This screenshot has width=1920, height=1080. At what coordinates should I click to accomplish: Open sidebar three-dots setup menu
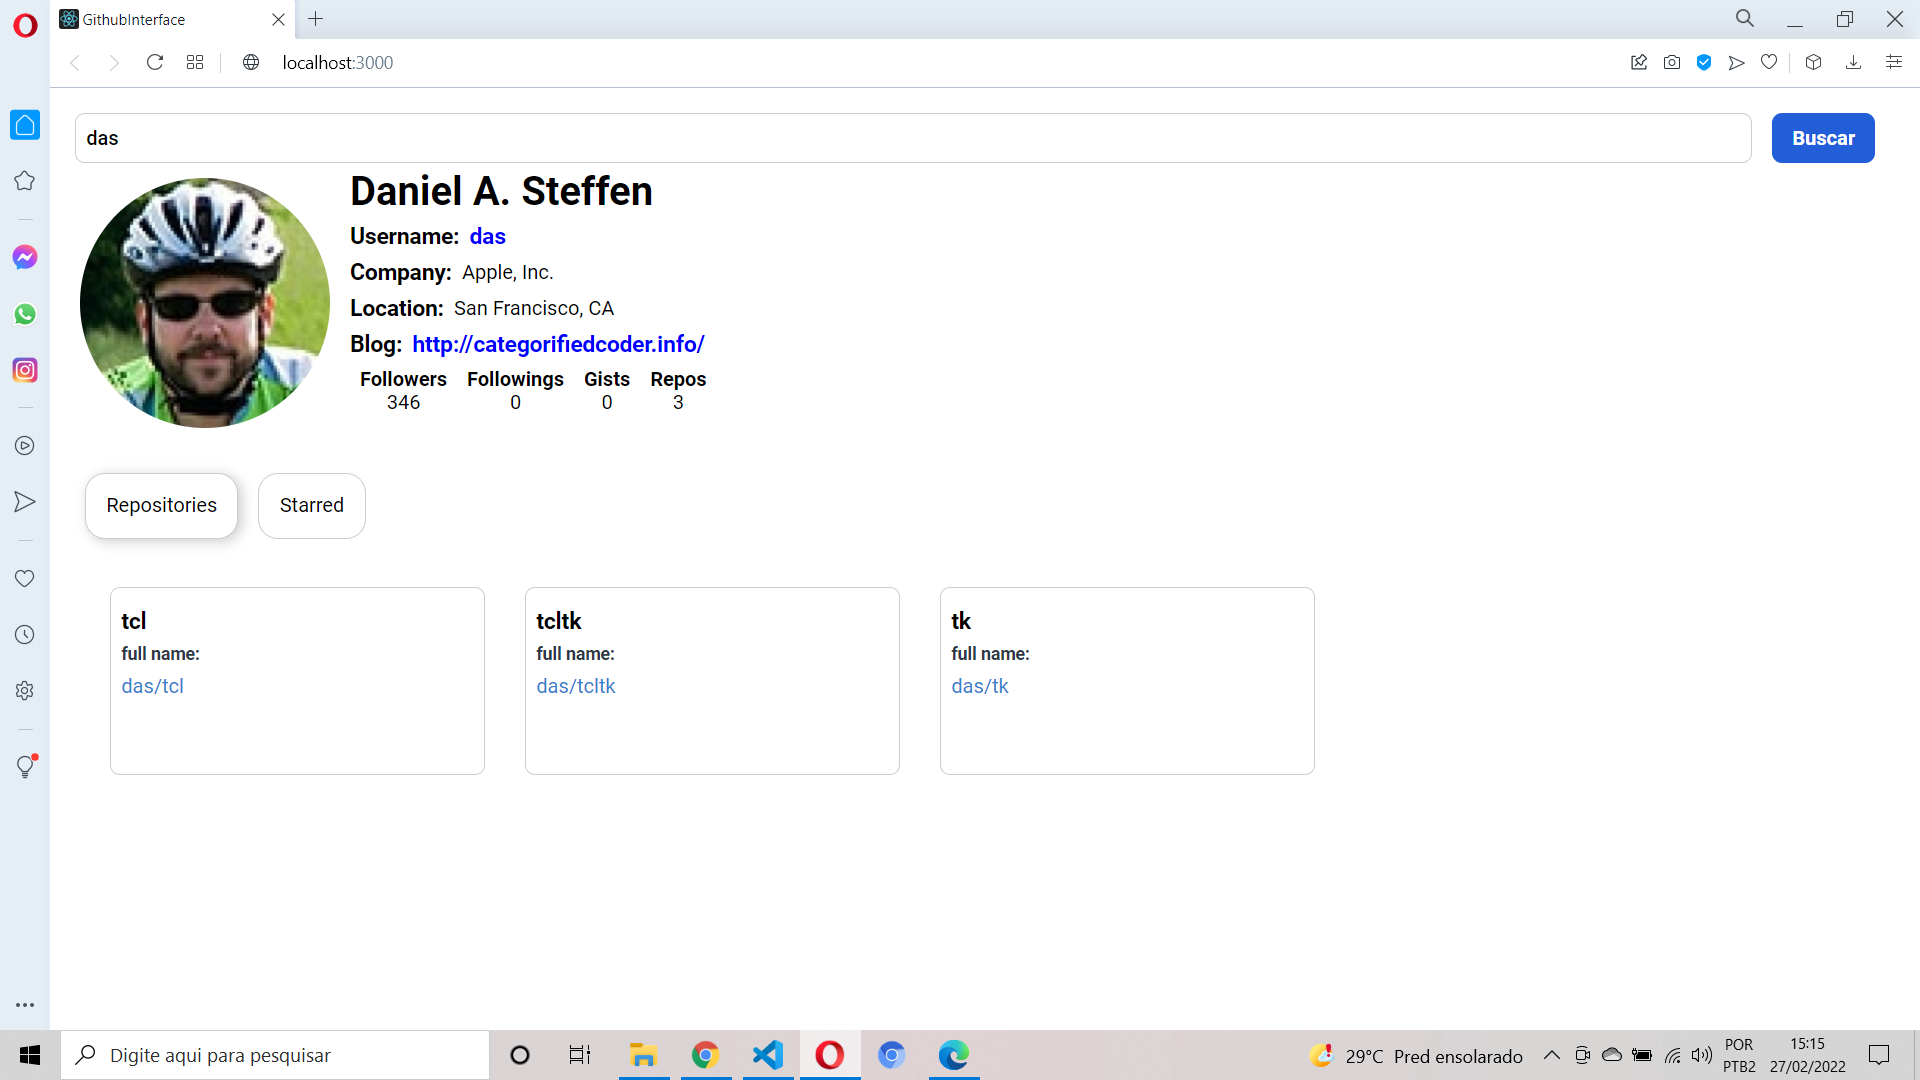pos(25,1005)
